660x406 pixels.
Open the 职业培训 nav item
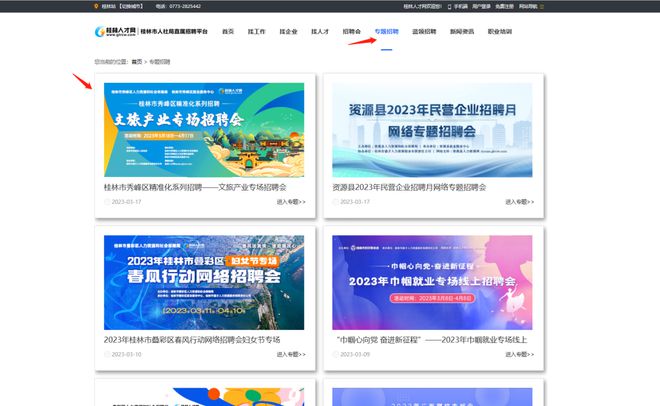500,32
